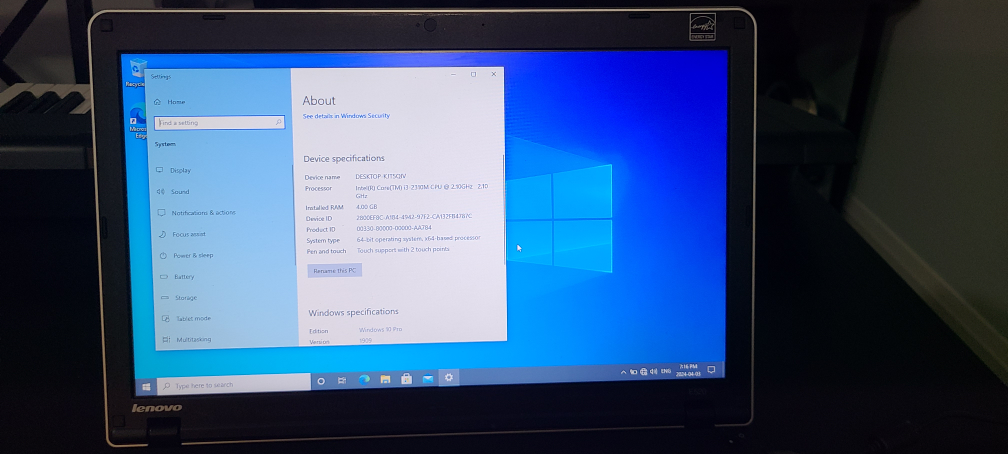Click the Find a setting search box
The height and width of the screenshot is (454, 1008).
click(219, 122)
